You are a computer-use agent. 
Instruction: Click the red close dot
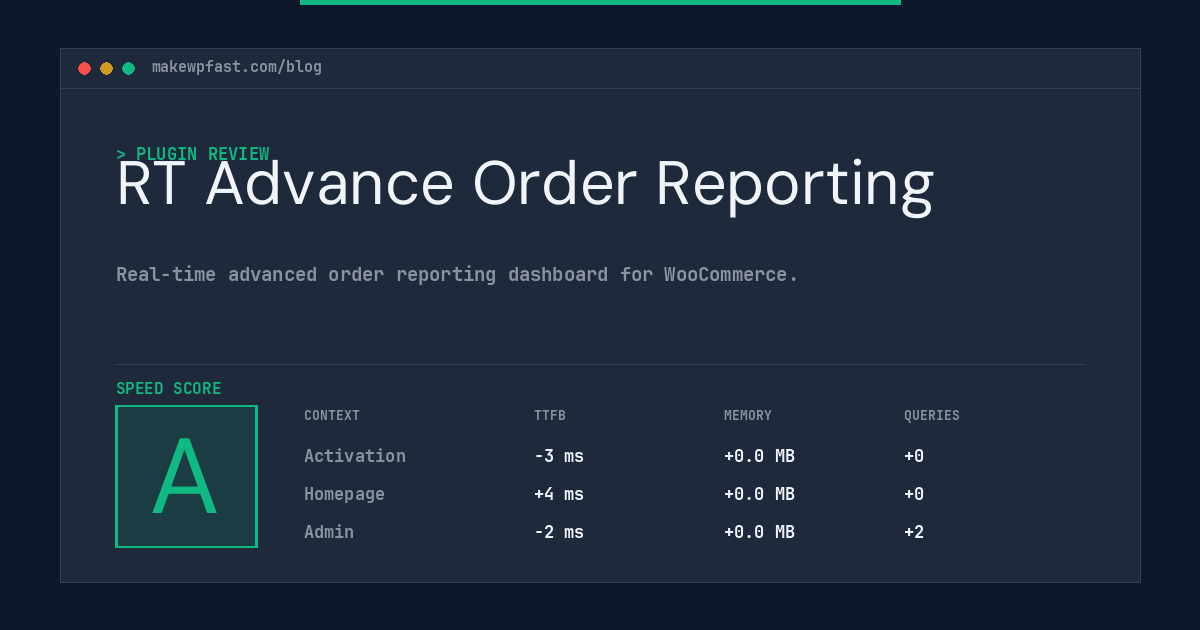coord(84,68)
